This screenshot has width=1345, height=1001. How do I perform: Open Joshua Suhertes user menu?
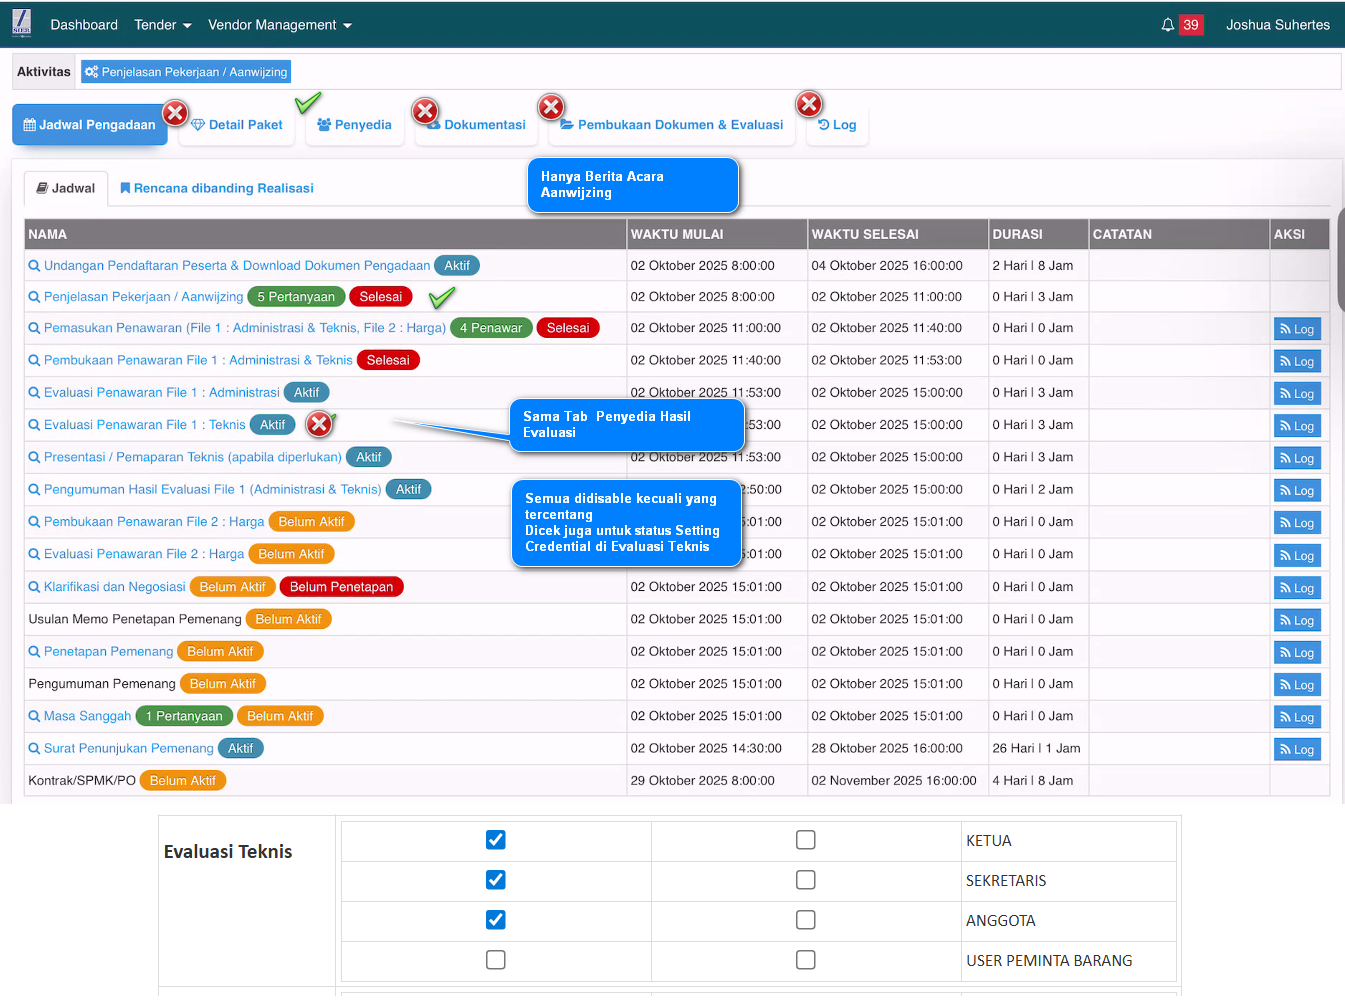1277,25
